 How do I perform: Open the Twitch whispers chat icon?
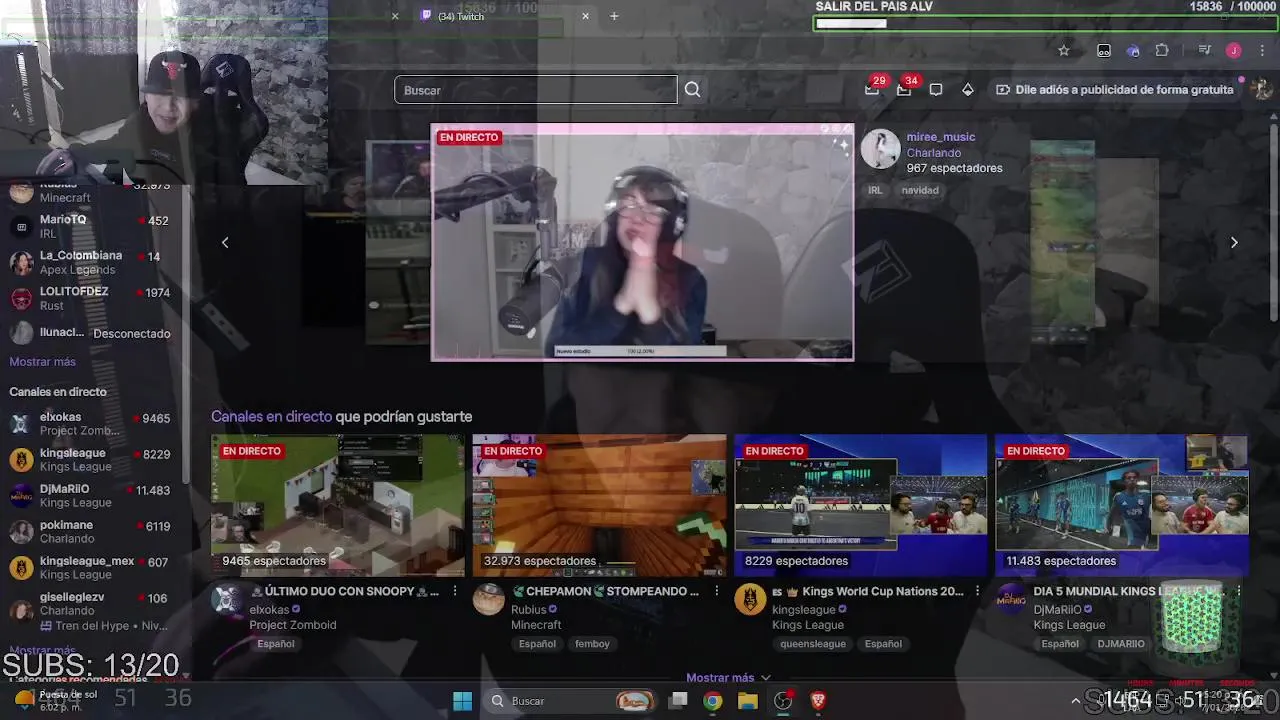click(x=936, y=89)
